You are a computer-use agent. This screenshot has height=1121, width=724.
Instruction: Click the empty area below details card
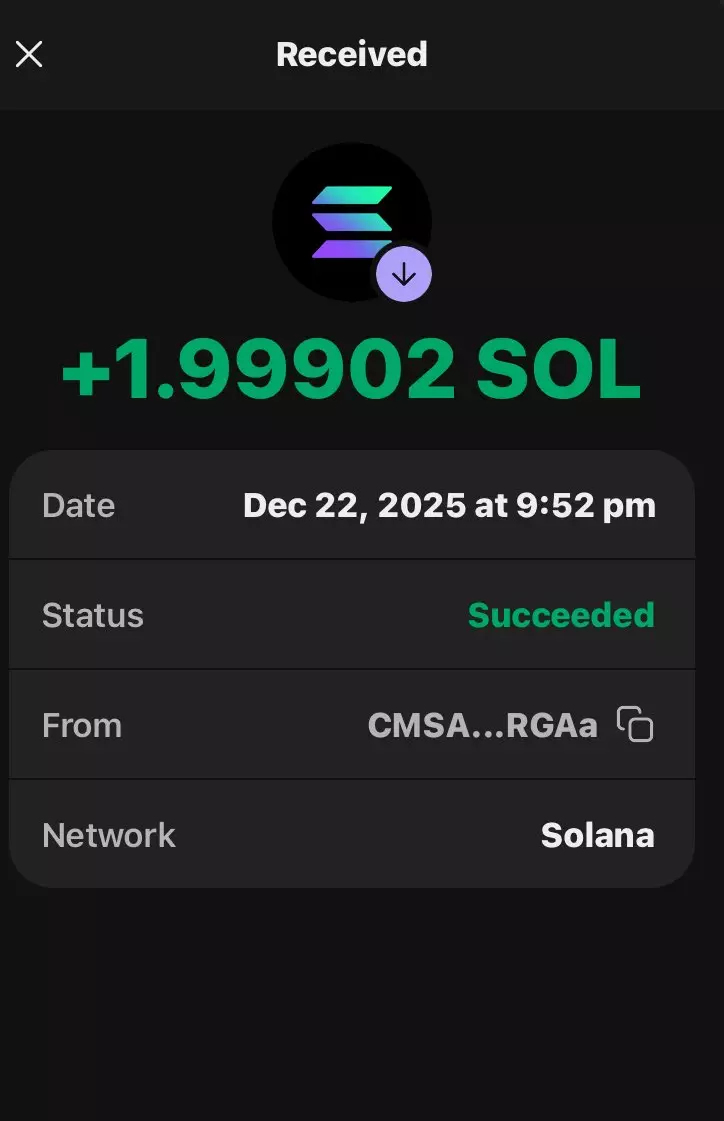coord(360,1000)
